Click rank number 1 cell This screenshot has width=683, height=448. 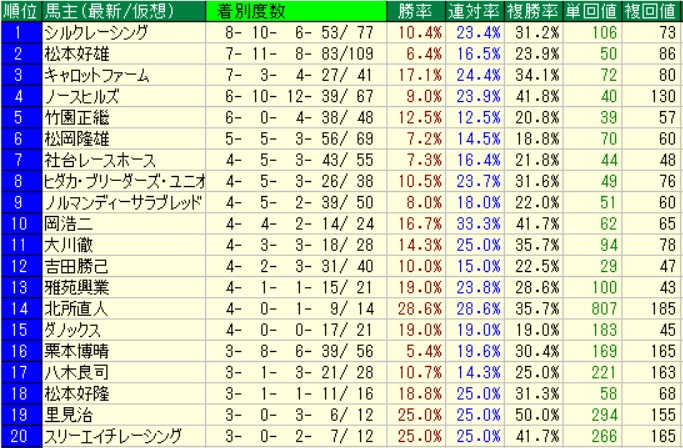(x=20, y=33)
